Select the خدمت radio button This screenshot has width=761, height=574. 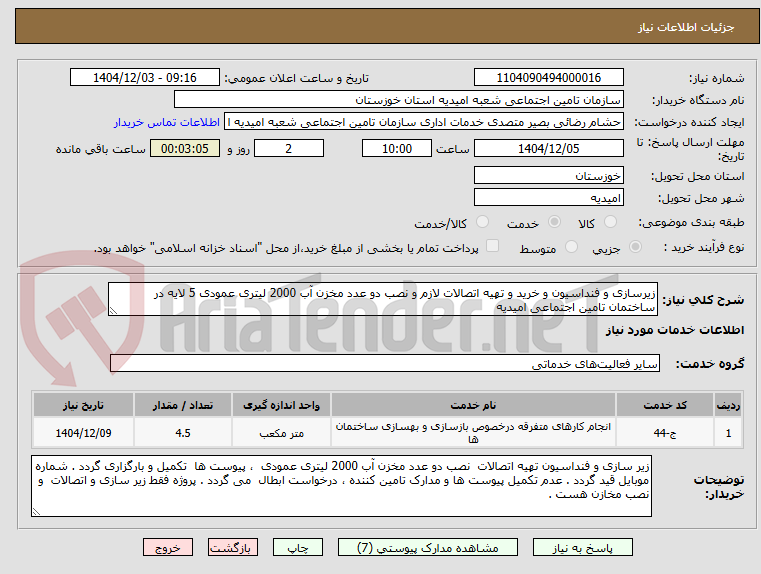click(554, 222)
